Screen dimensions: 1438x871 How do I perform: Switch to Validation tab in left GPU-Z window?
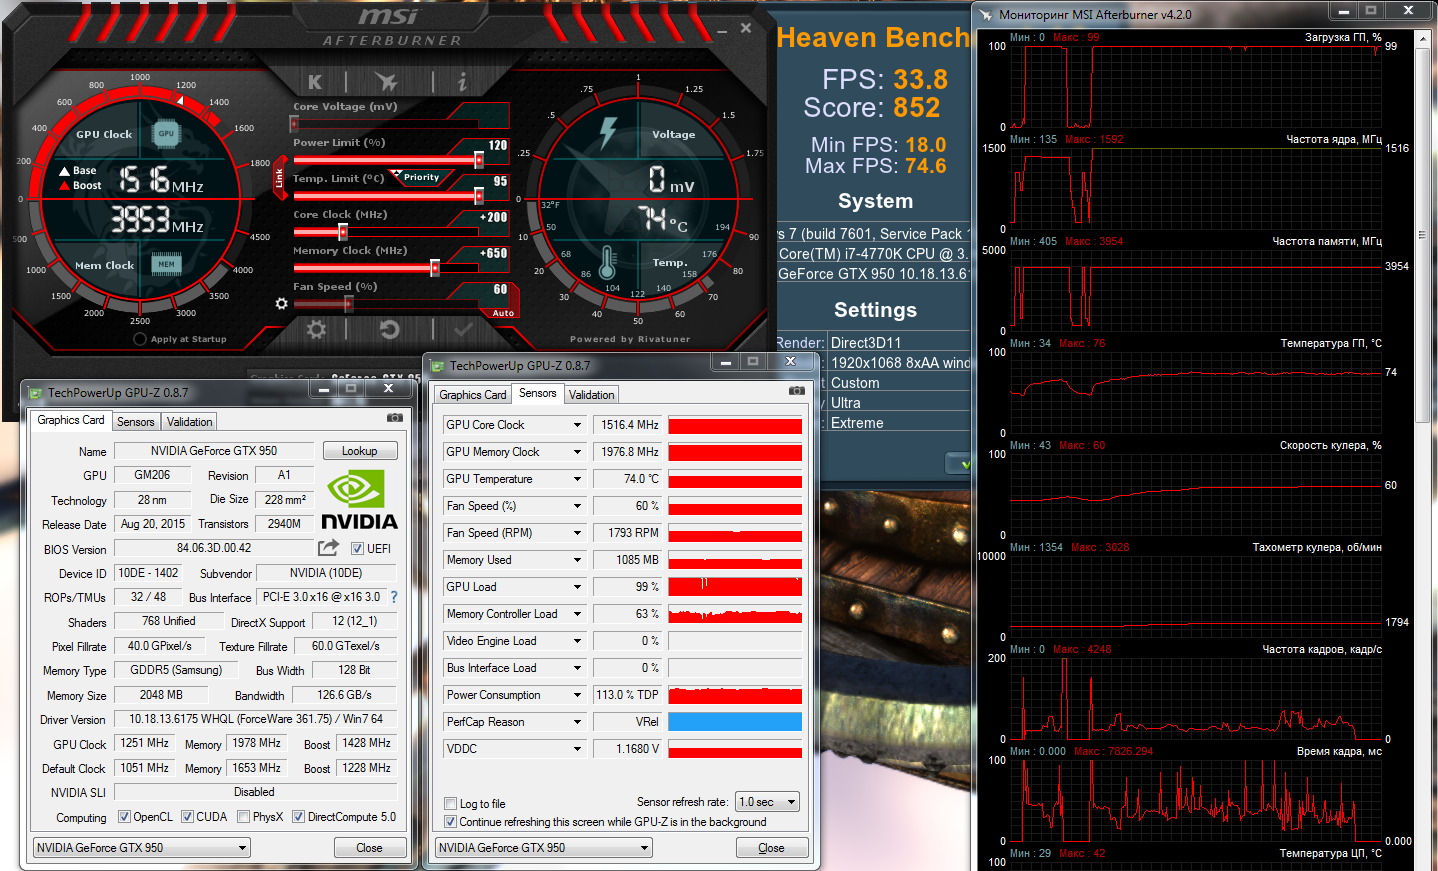click(189, 422)
